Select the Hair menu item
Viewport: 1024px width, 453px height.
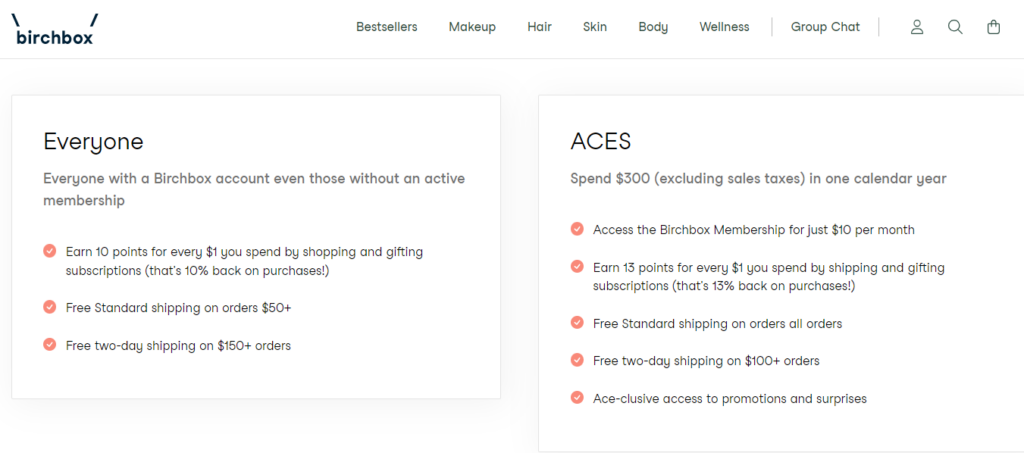pyautogui.click(x=539, y=27)
